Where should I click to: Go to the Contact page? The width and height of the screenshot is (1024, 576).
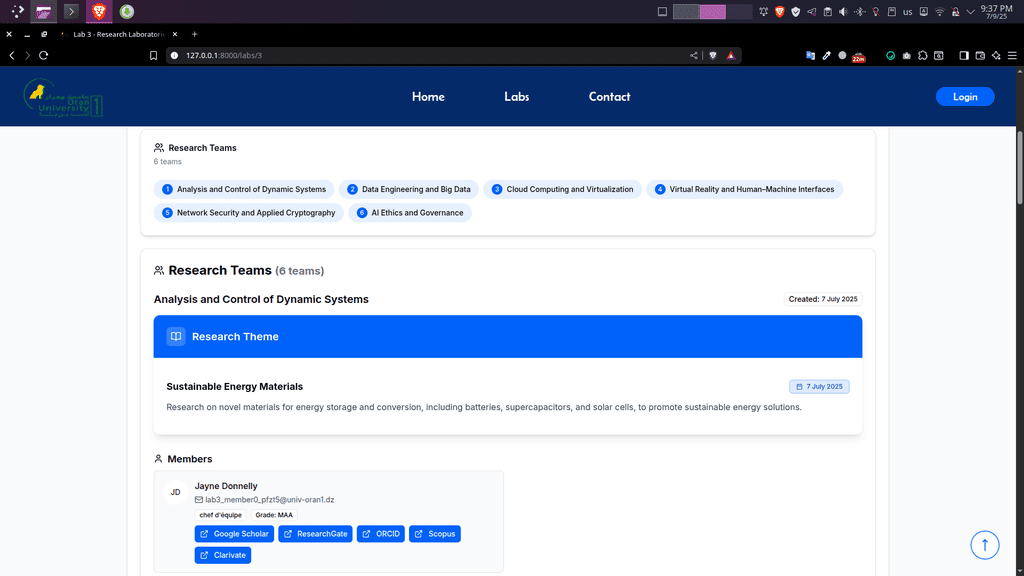609,97
